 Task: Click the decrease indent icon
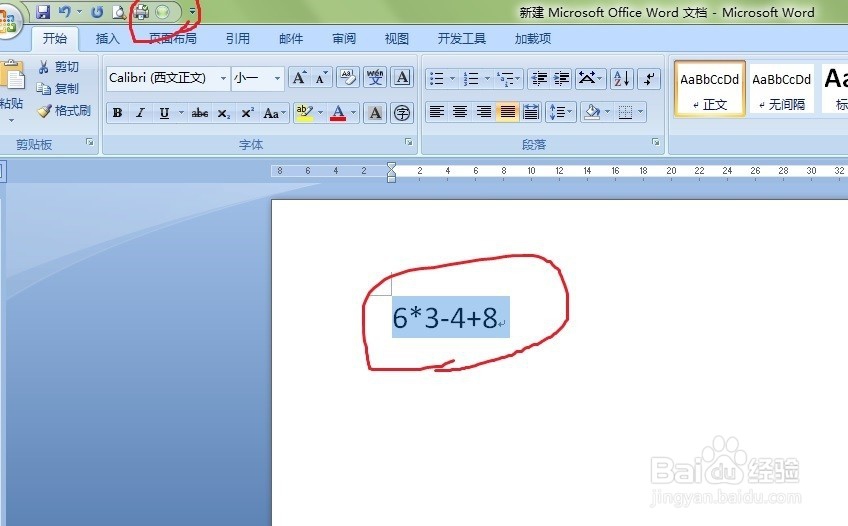pos(539,79)
